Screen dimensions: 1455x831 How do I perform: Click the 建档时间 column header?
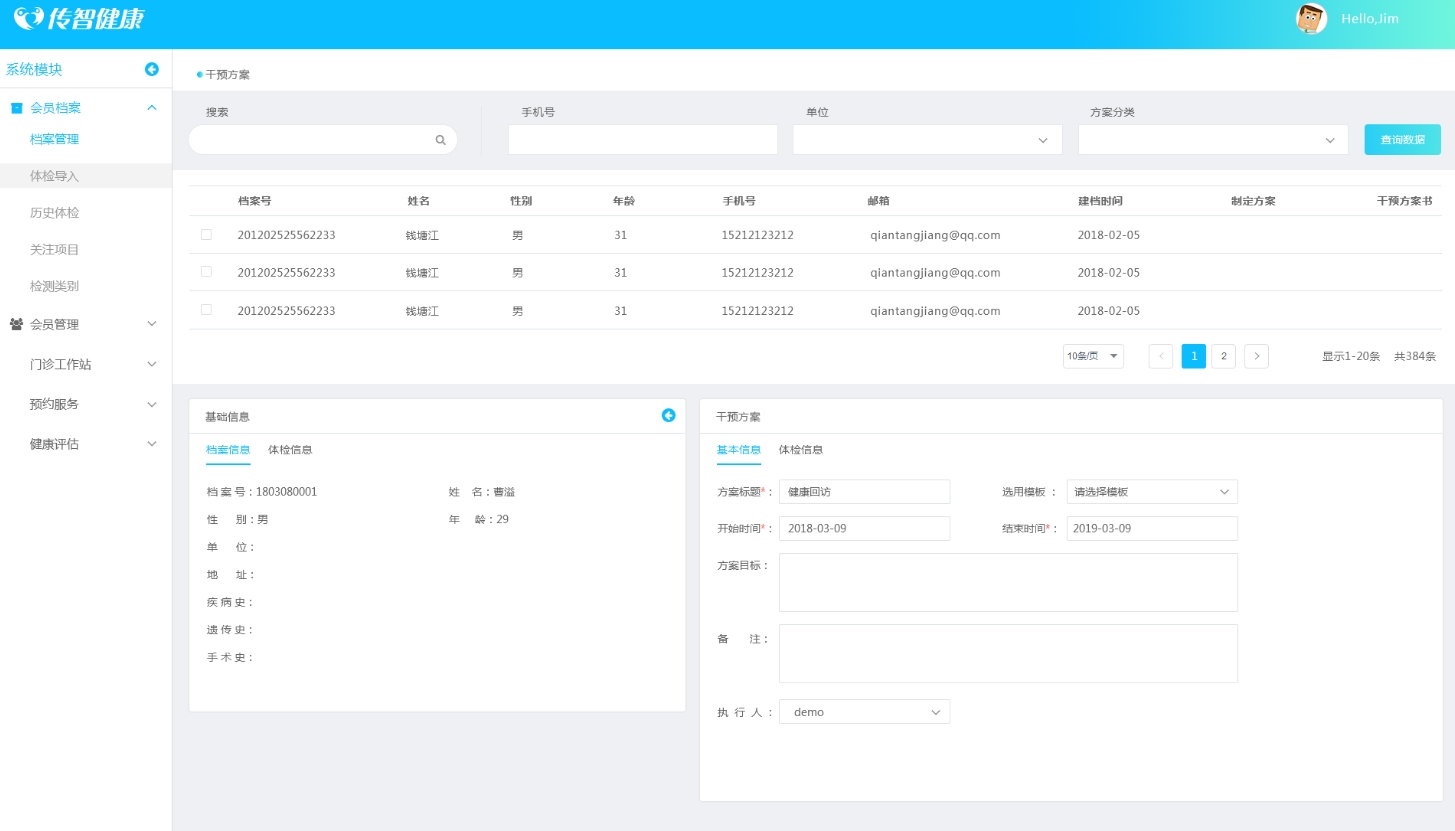[x=1100, y=201]
